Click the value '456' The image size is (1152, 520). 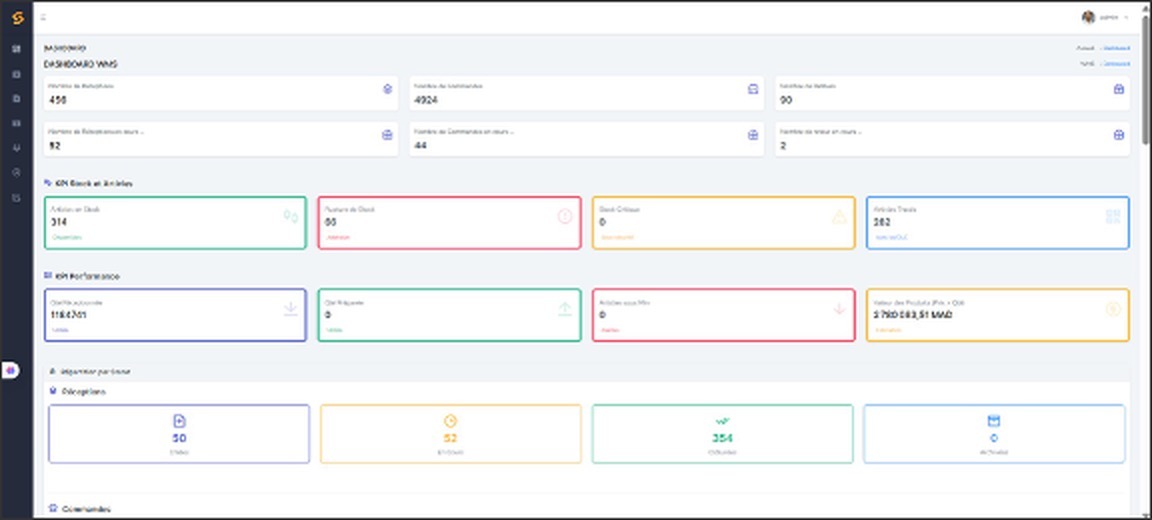[57, 99]
